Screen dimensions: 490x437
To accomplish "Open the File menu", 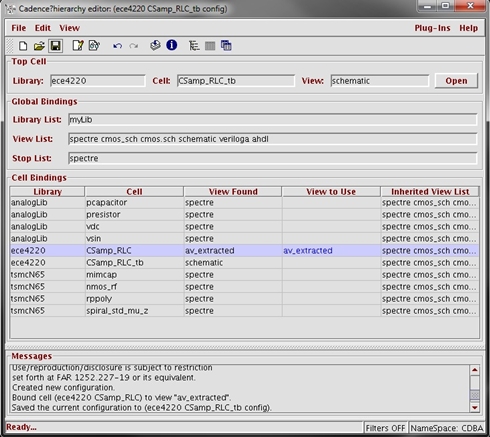I will point(19,28).
